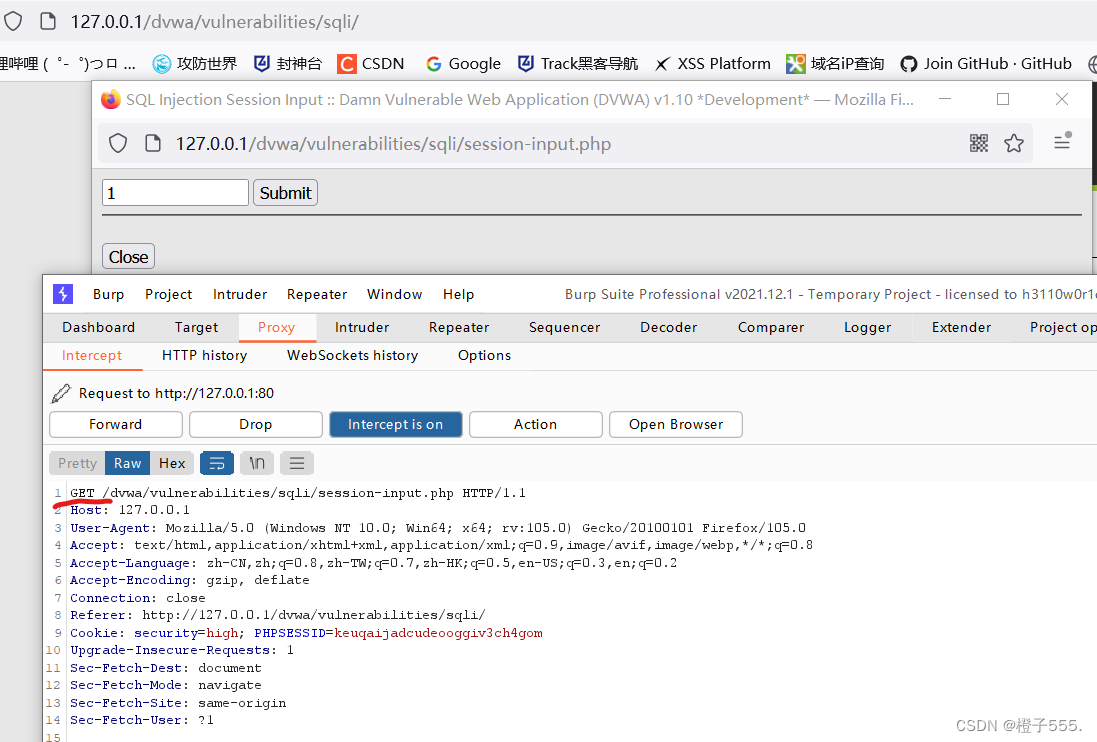Toggle show non-printable characters \n button
This screenshot has width=1097, height=742.
257,463
